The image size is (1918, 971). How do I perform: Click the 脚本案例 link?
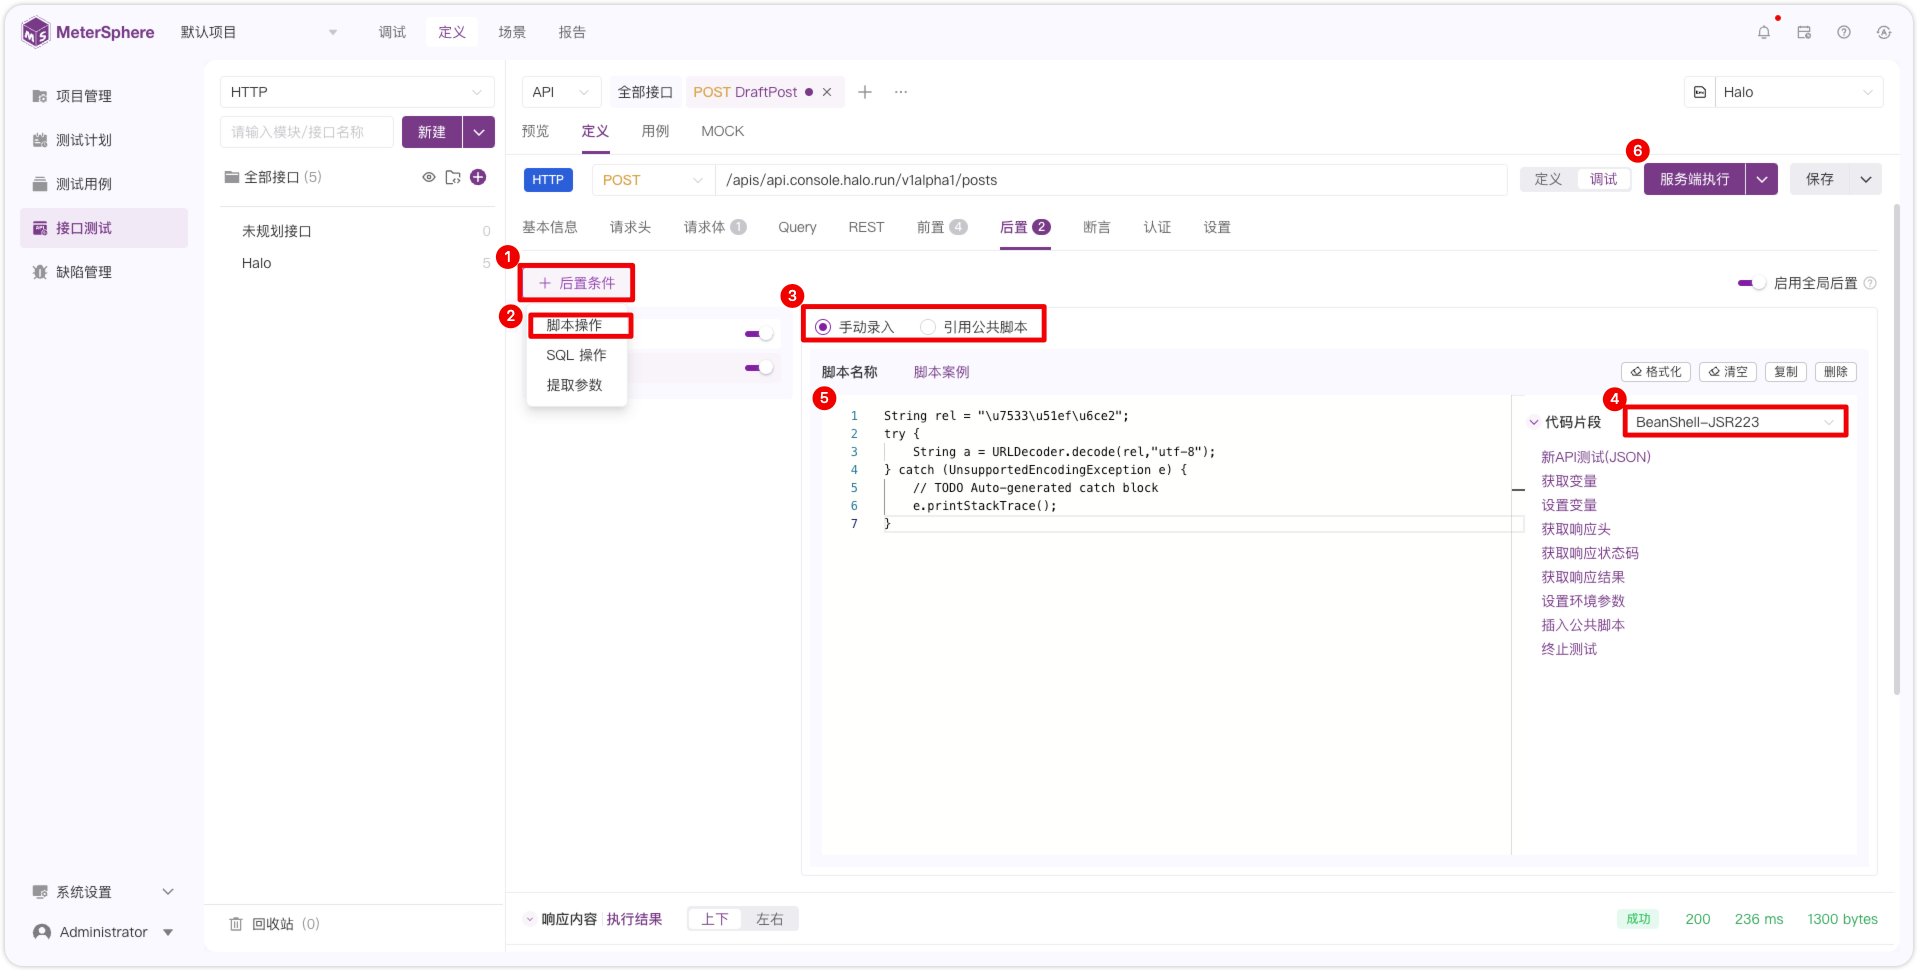click(x=941, y=372)
